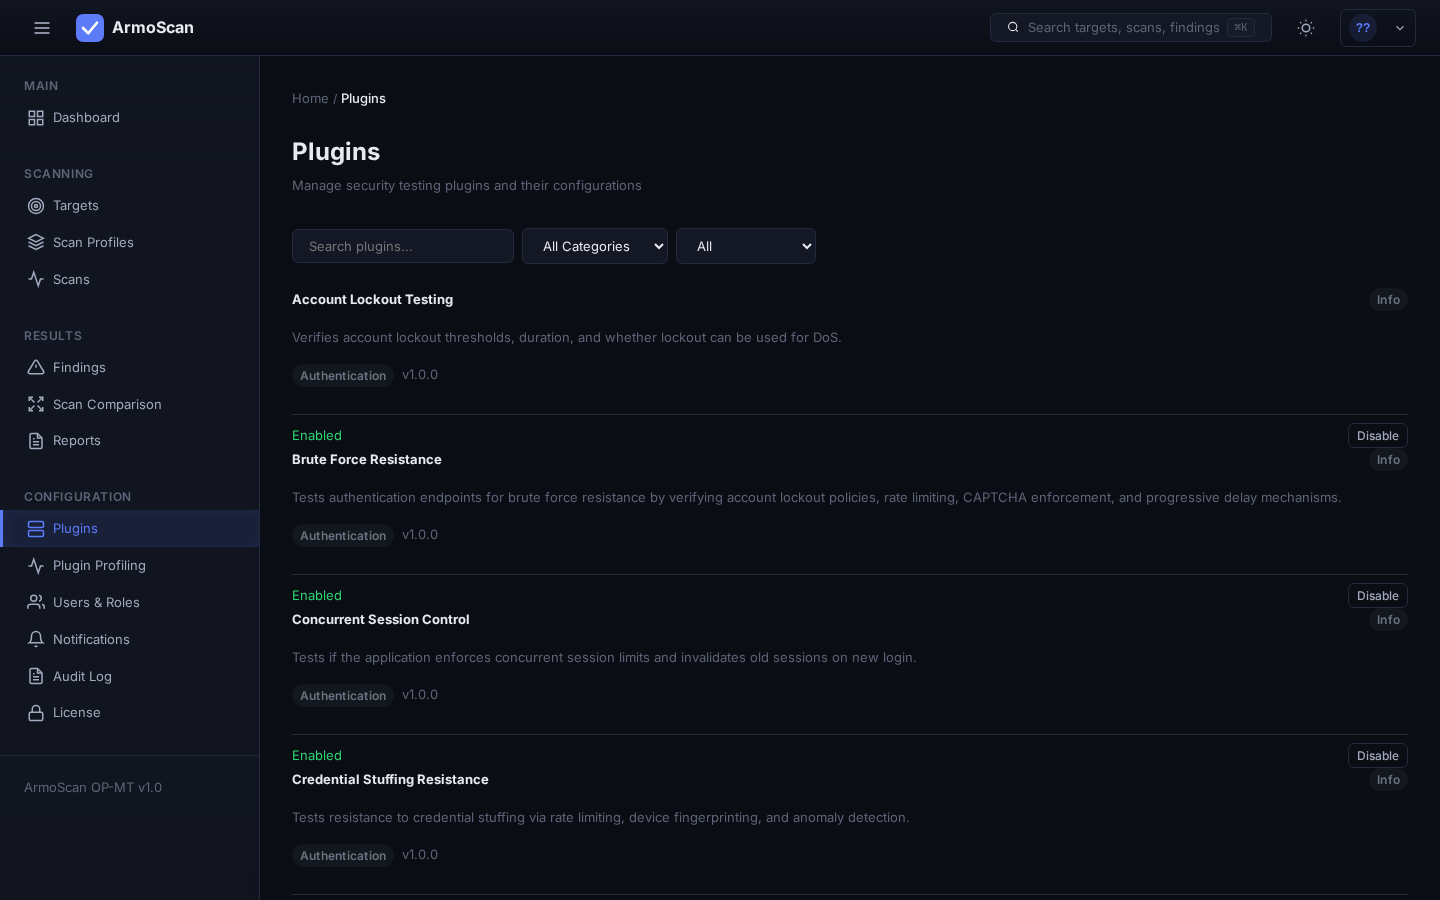Click the user avatar with question marks
The height and width of the screenshot is (900, 1440).
coord(1363,28)
